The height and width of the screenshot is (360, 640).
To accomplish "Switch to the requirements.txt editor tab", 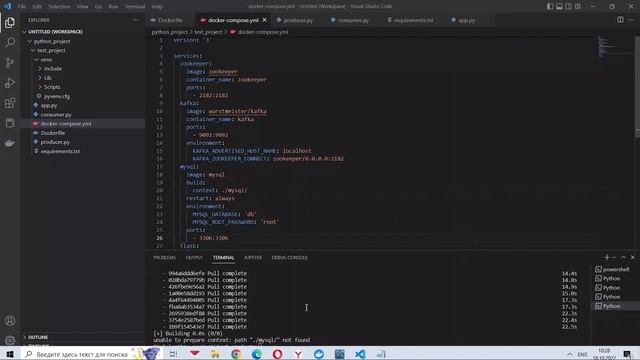I will pos(413,20).
